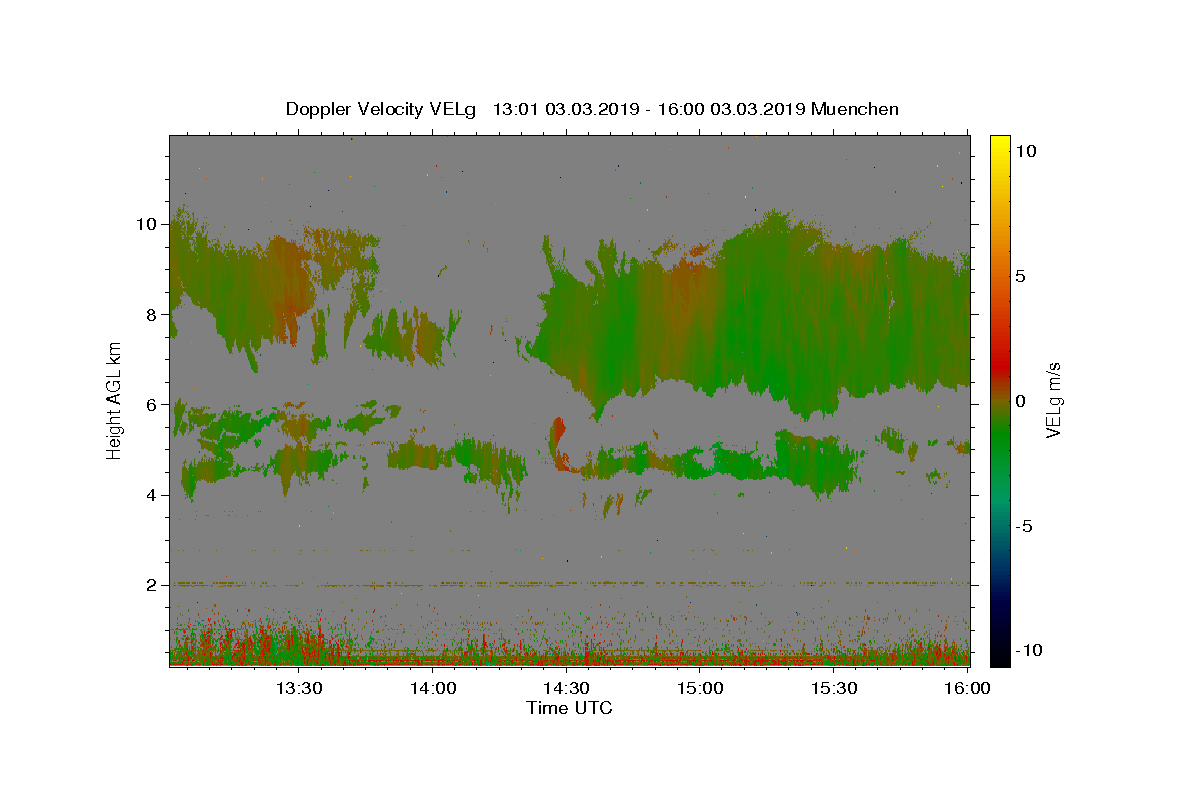Click the colorbar label 5
The height and width of the screenshot is (800, 1200).
click(x=1021, y=276)
